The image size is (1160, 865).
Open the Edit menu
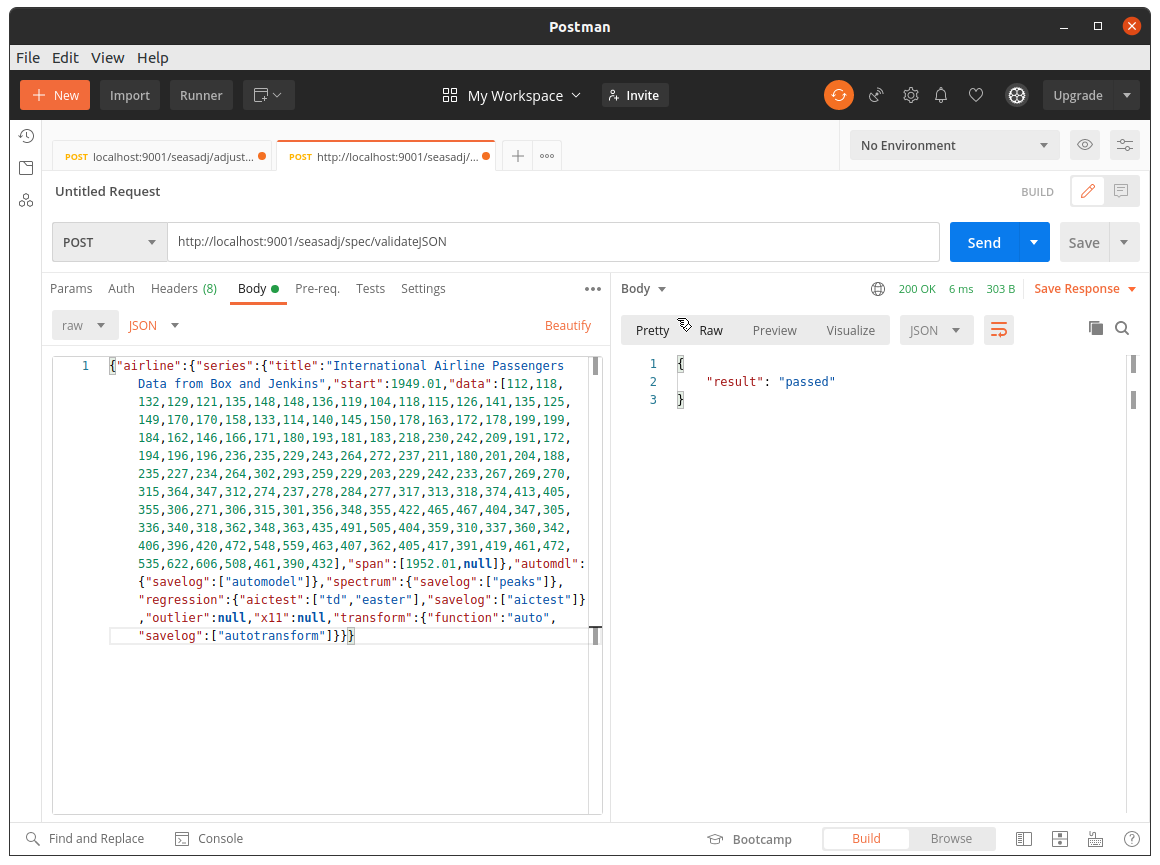click(x=65, y=58)
